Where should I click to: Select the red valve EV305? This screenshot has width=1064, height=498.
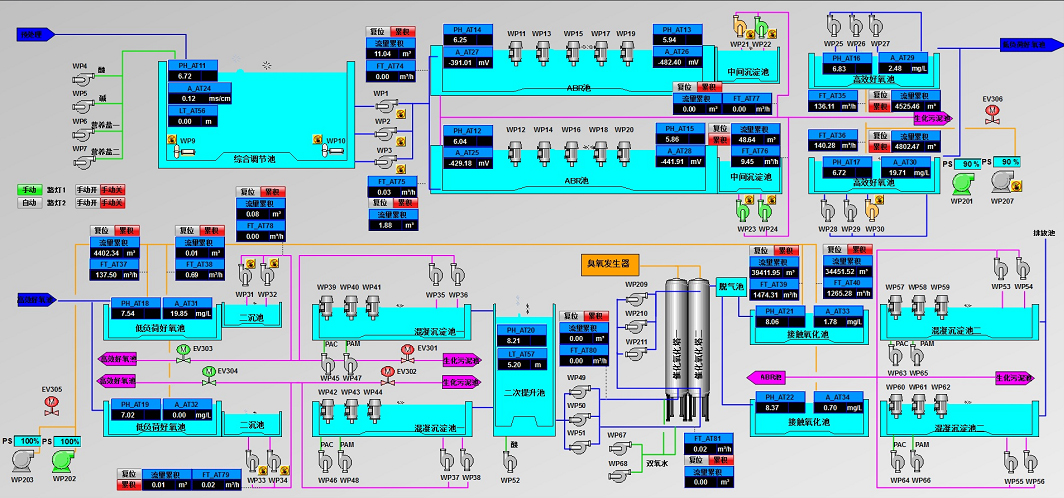52,405
